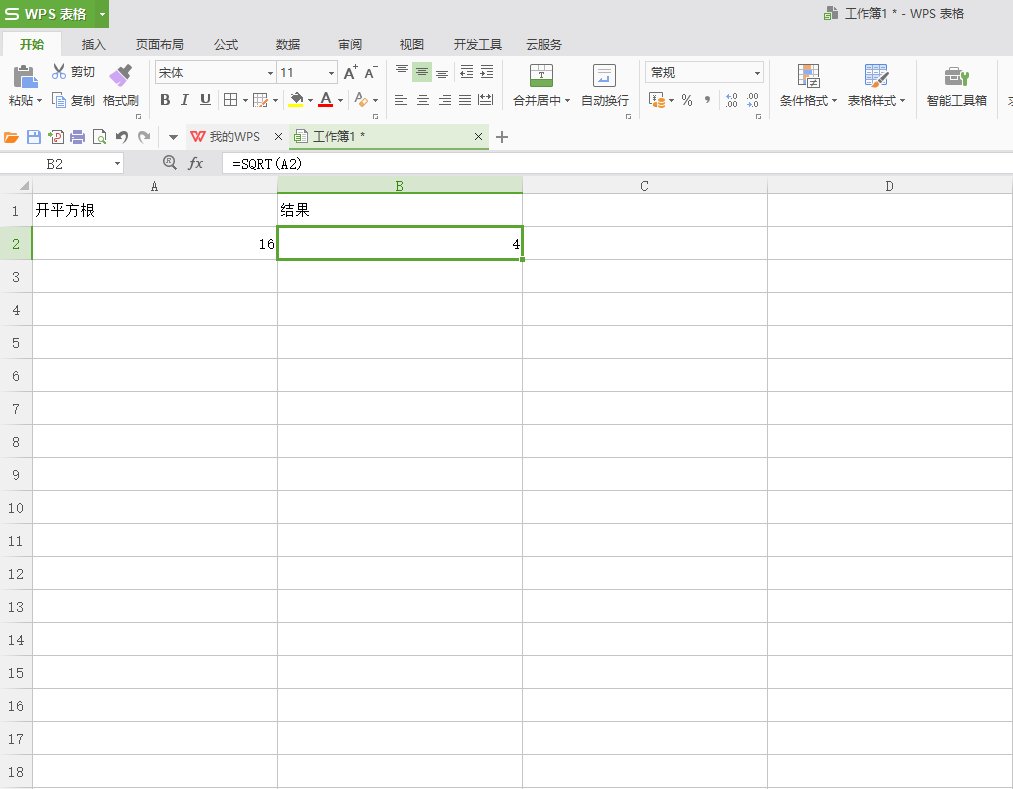
Task: Toggle Wrap Text (自动换行)
Action: [604, 85]
